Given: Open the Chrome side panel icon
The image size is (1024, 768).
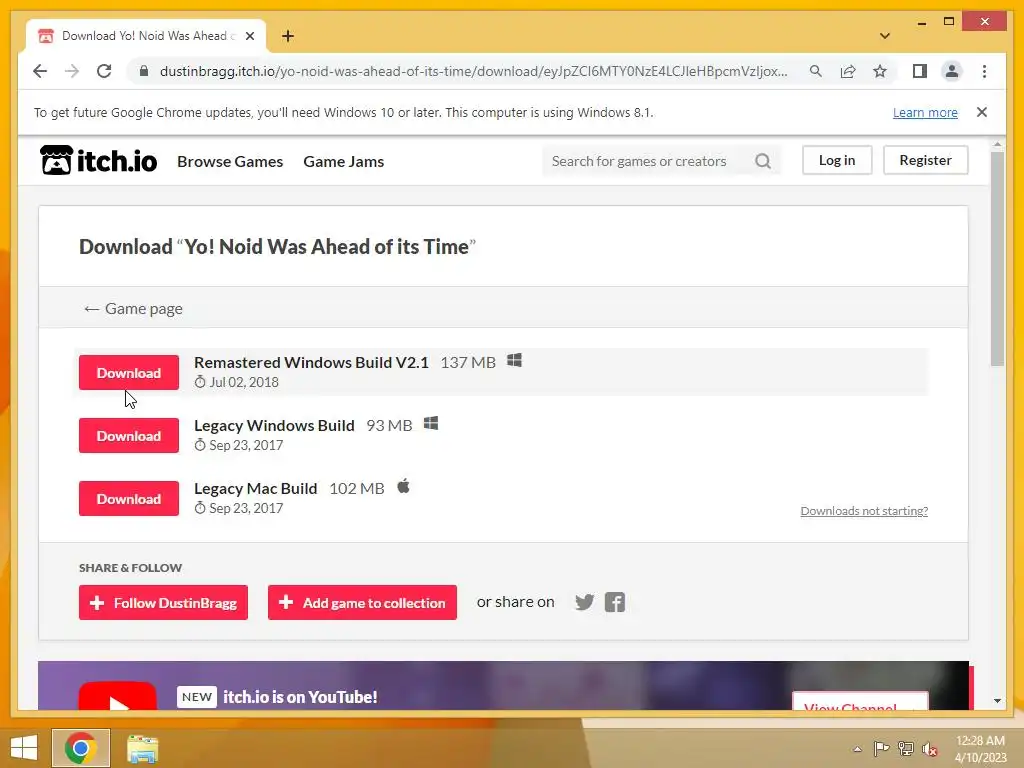Looking at the screenshot, I should click(920, 71).
